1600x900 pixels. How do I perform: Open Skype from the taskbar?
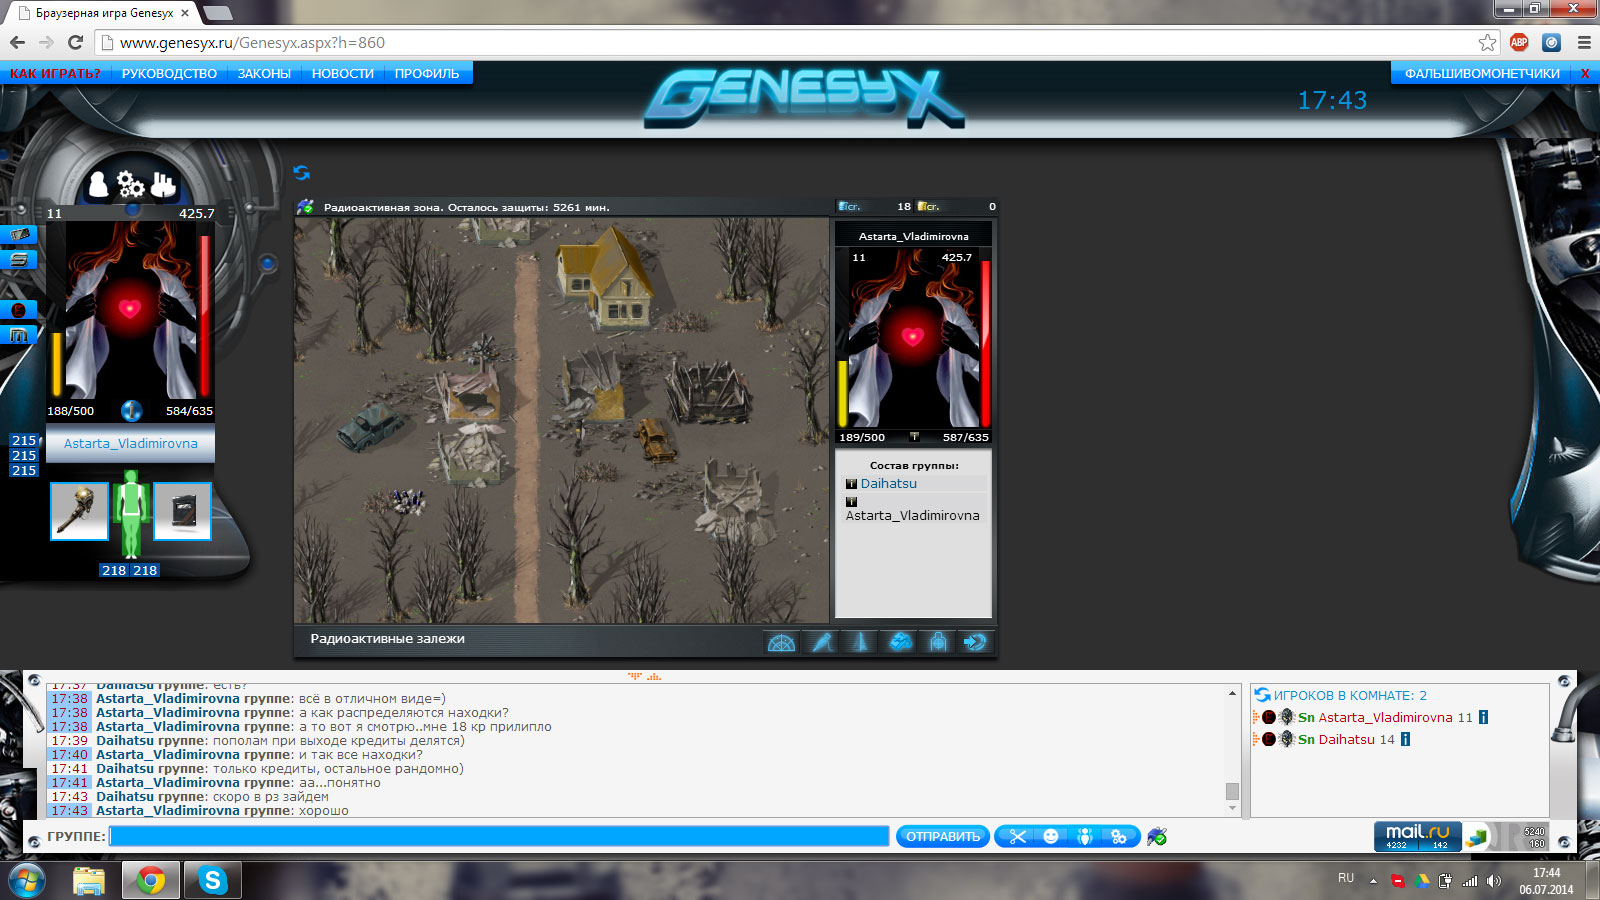212,881
